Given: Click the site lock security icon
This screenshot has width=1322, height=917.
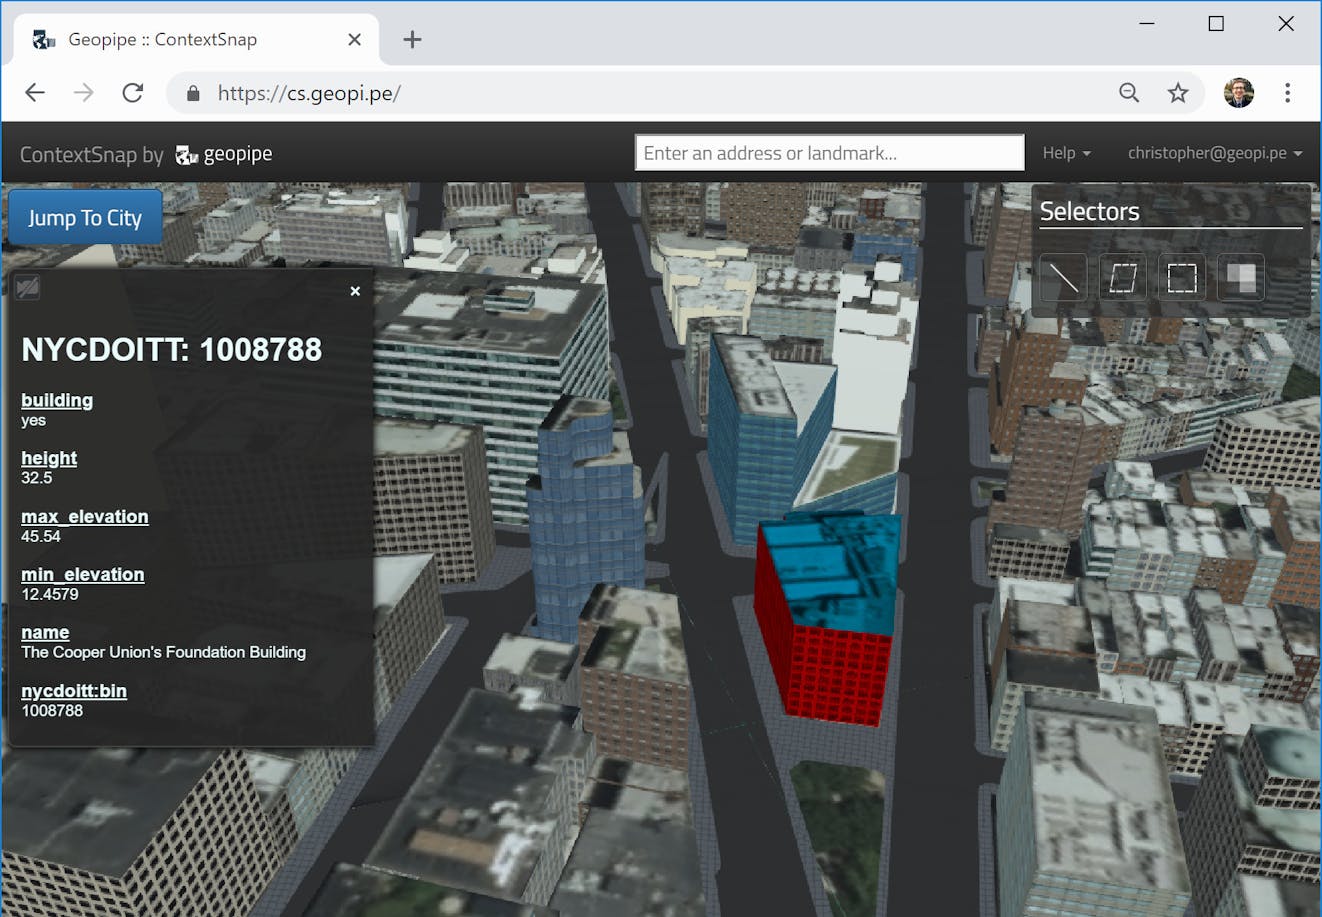Looking at the screenshot, I should click(194, 93).
